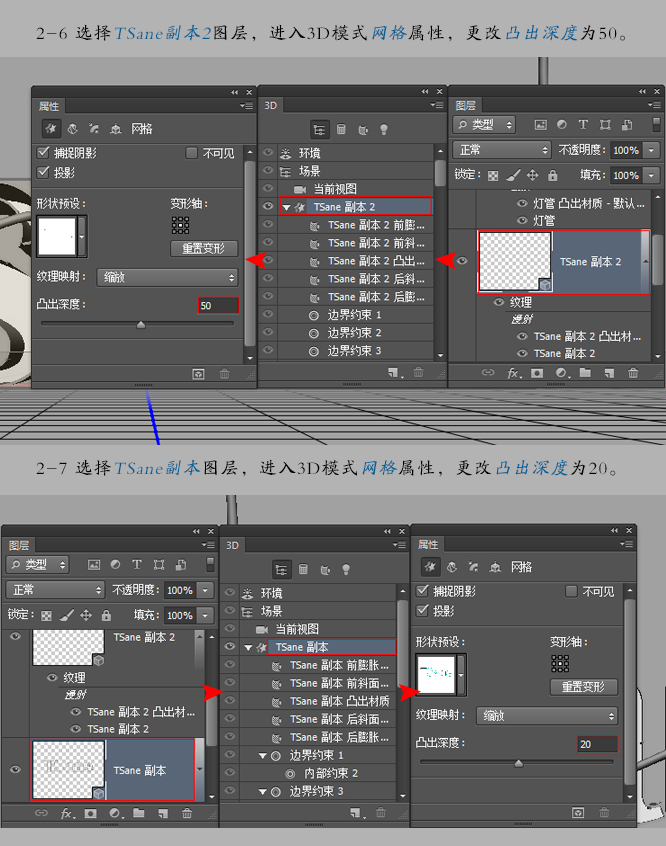This screenshot has width=666, height=846.
Task: Click the Cap tab icon in upper properties panel
Action: (94, 129)
